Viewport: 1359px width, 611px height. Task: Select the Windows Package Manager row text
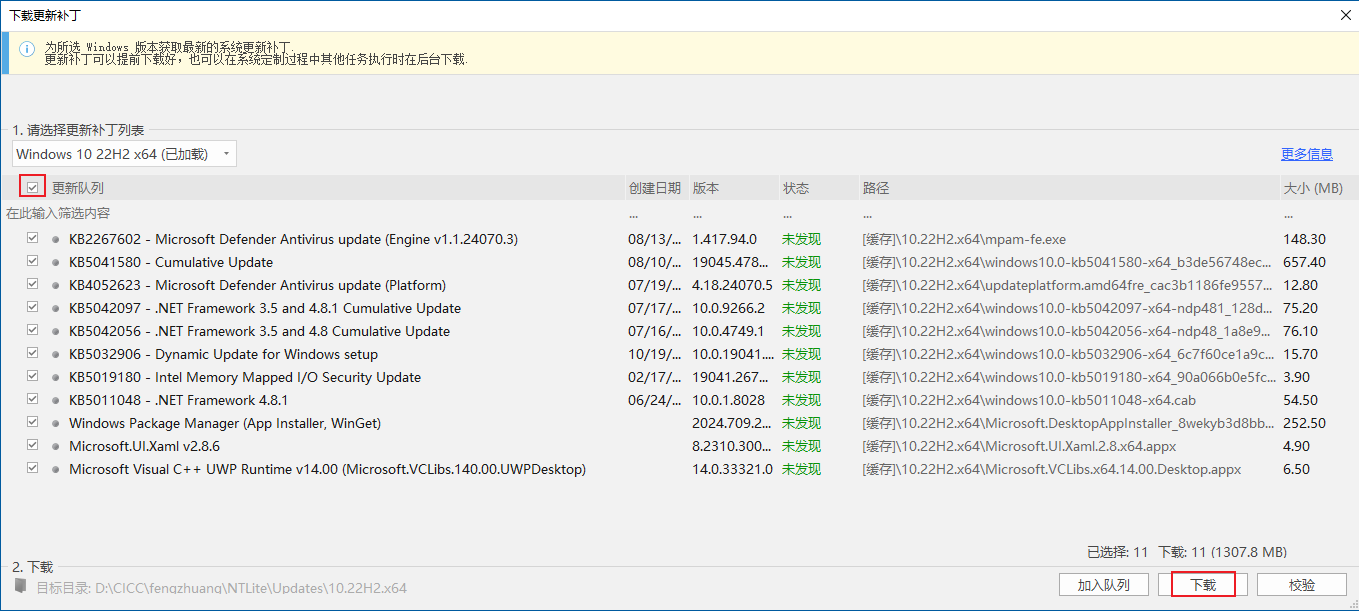pyautogui.click(x=225, y=423)
